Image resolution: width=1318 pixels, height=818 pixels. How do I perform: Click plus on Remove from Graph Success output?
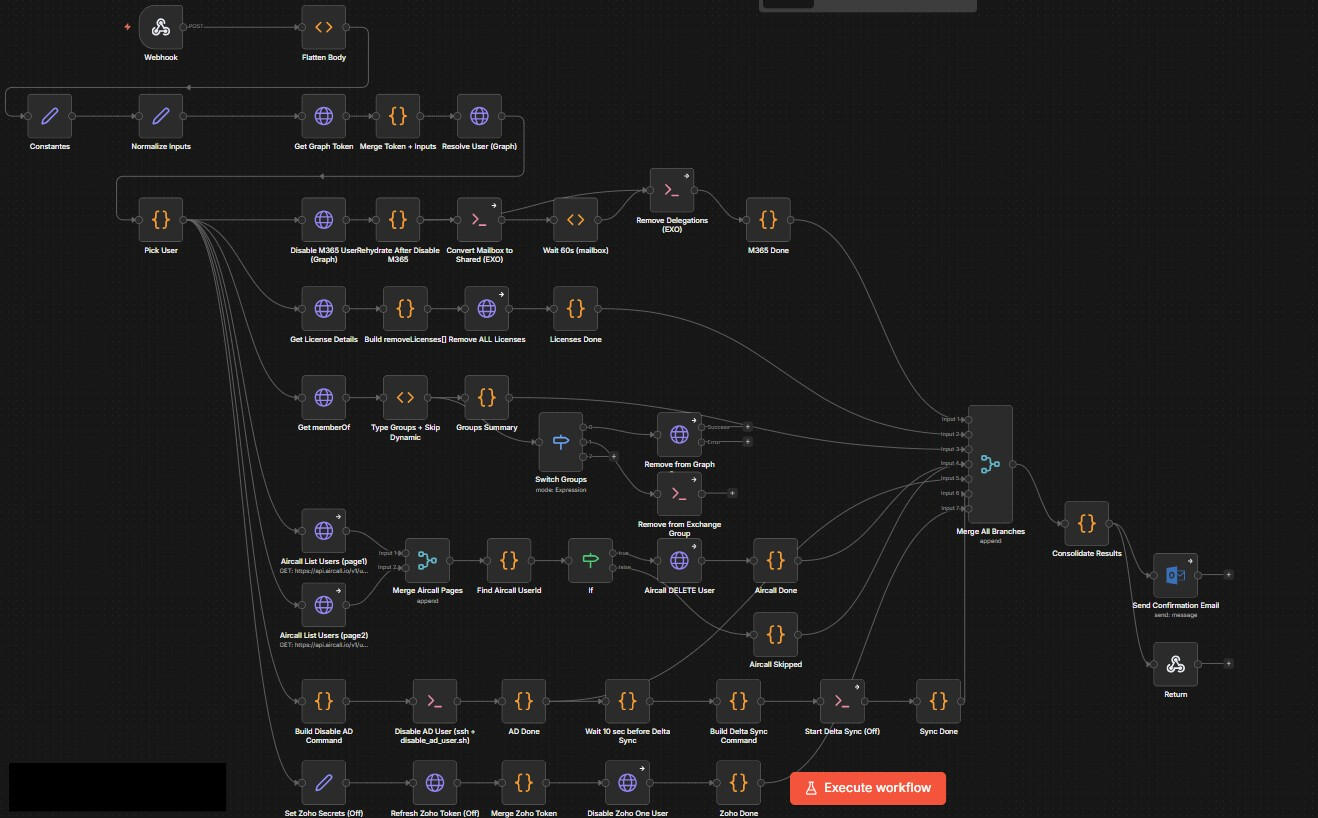click(747, 427)
